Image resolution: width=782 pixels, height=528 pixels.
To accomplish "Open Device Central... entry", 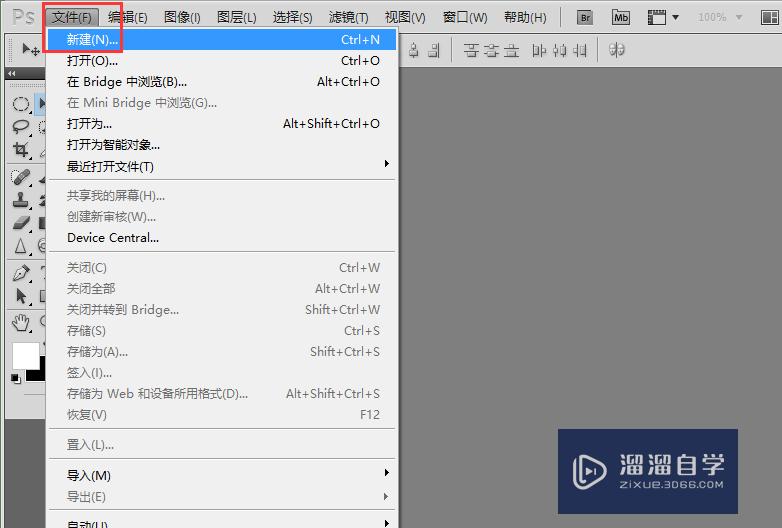I will [x=222, y=238].
